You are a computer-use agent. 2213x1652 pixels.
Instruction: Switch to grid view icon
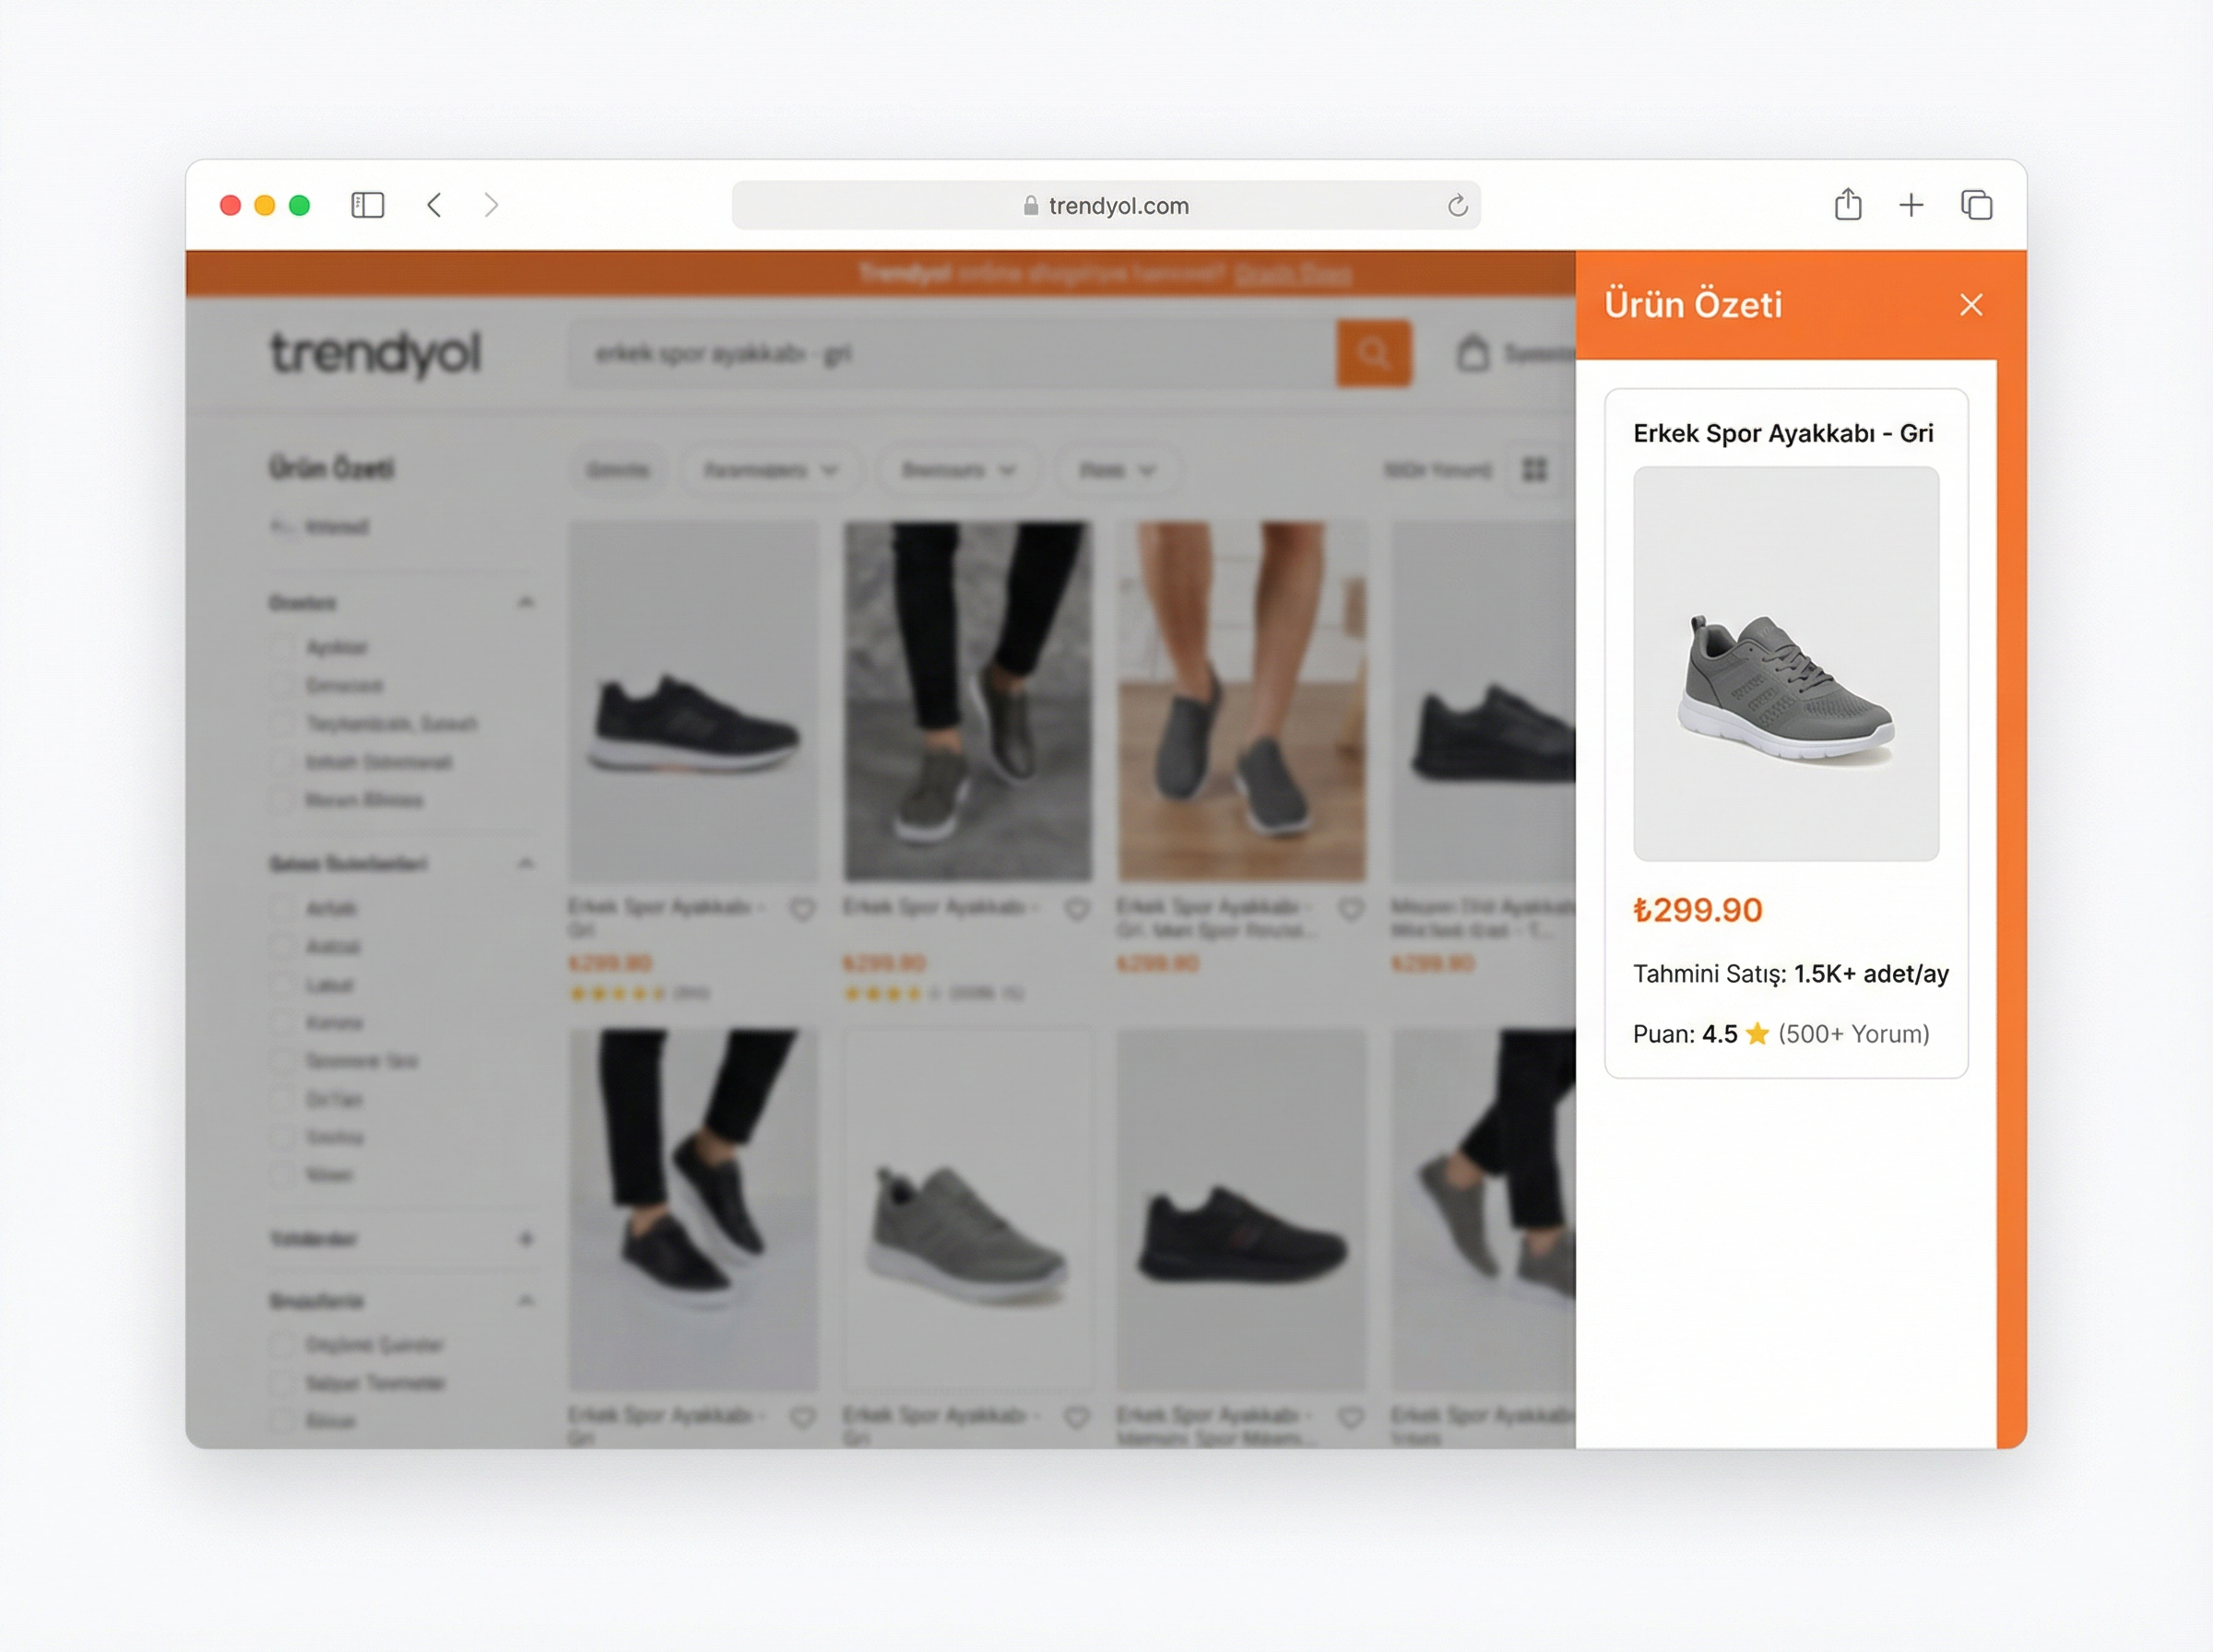click(1534, 469)
